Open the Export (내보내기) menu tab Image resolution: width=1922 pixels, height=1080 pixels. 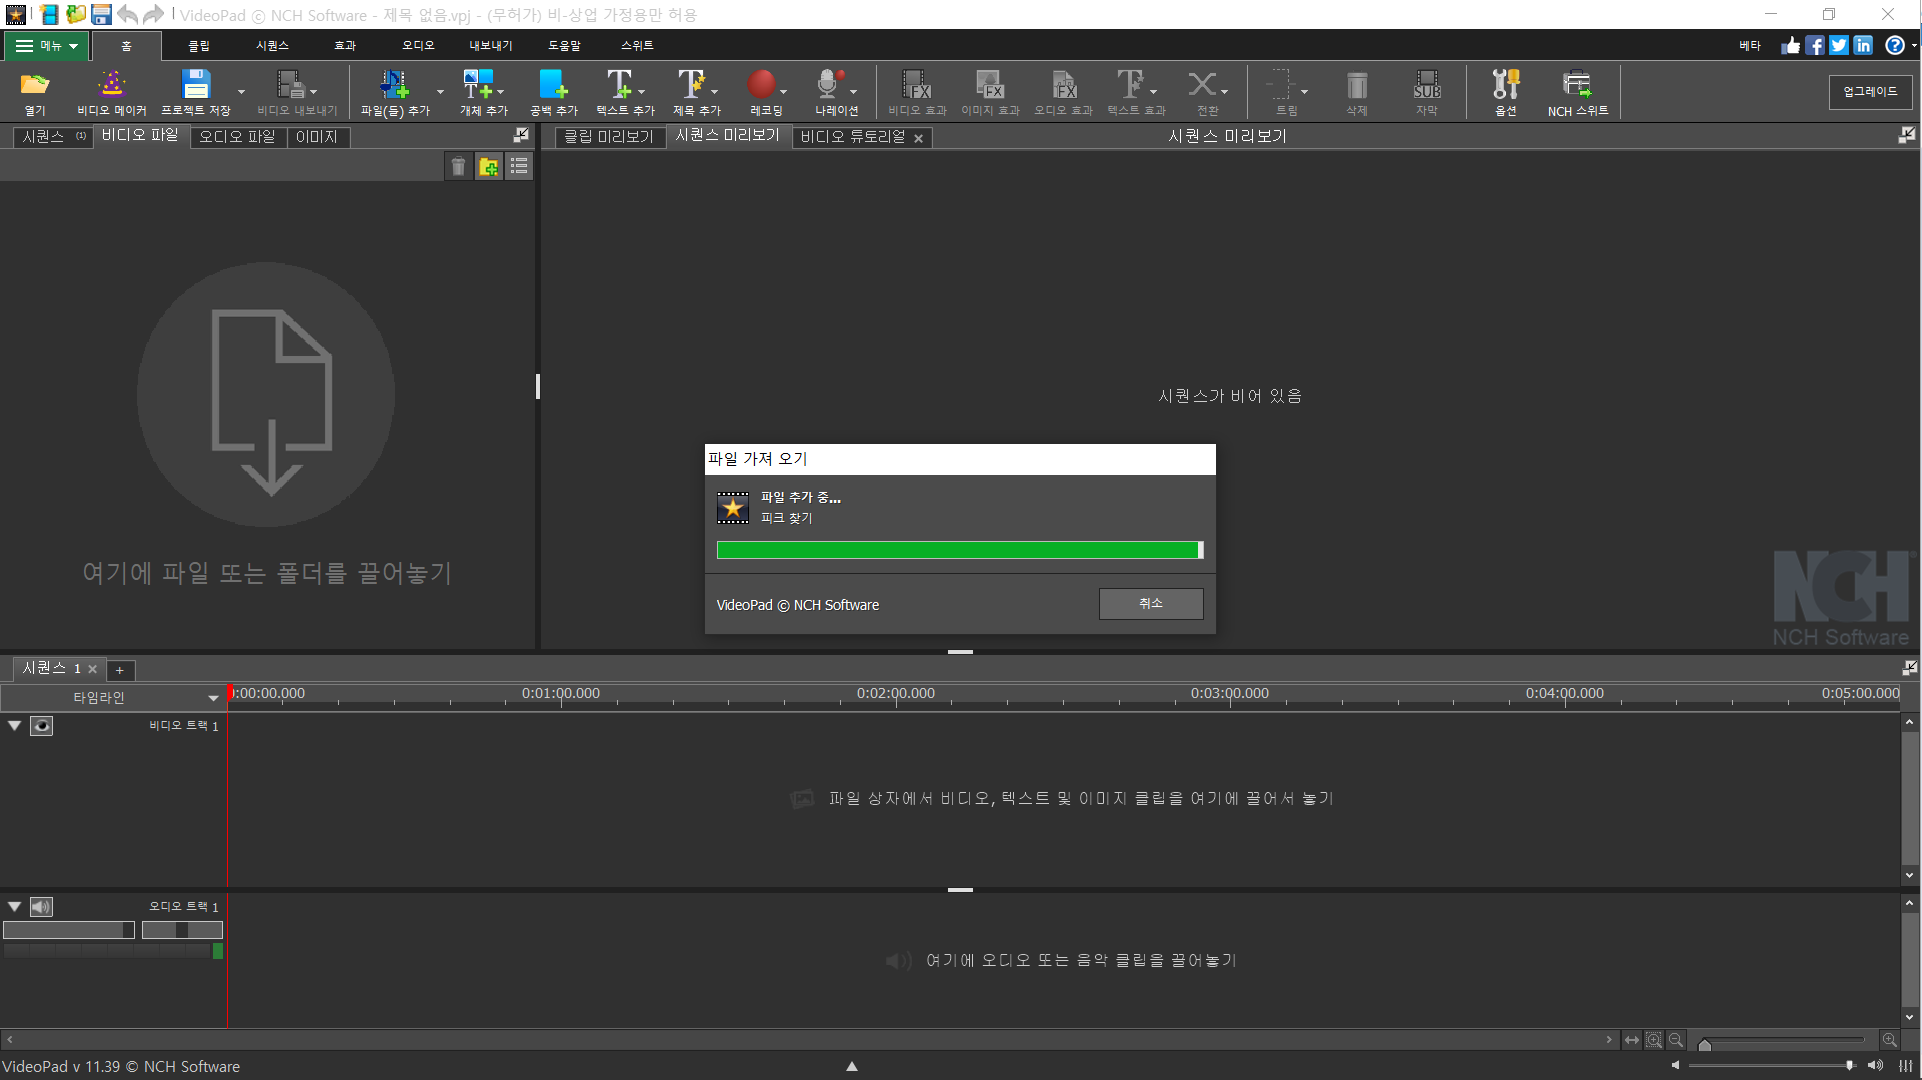[490, 46]
